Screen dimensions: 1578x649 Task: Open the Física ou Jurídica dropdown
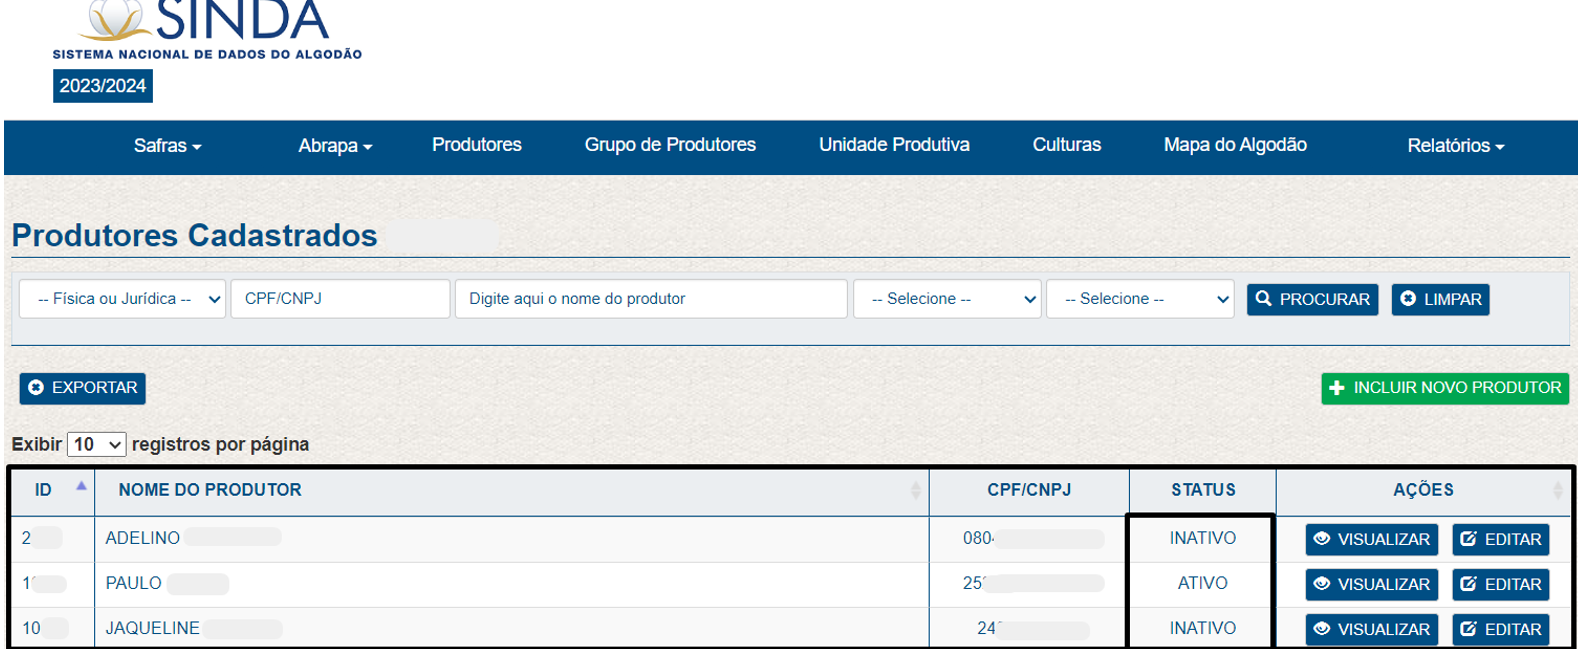coord(123,299)
